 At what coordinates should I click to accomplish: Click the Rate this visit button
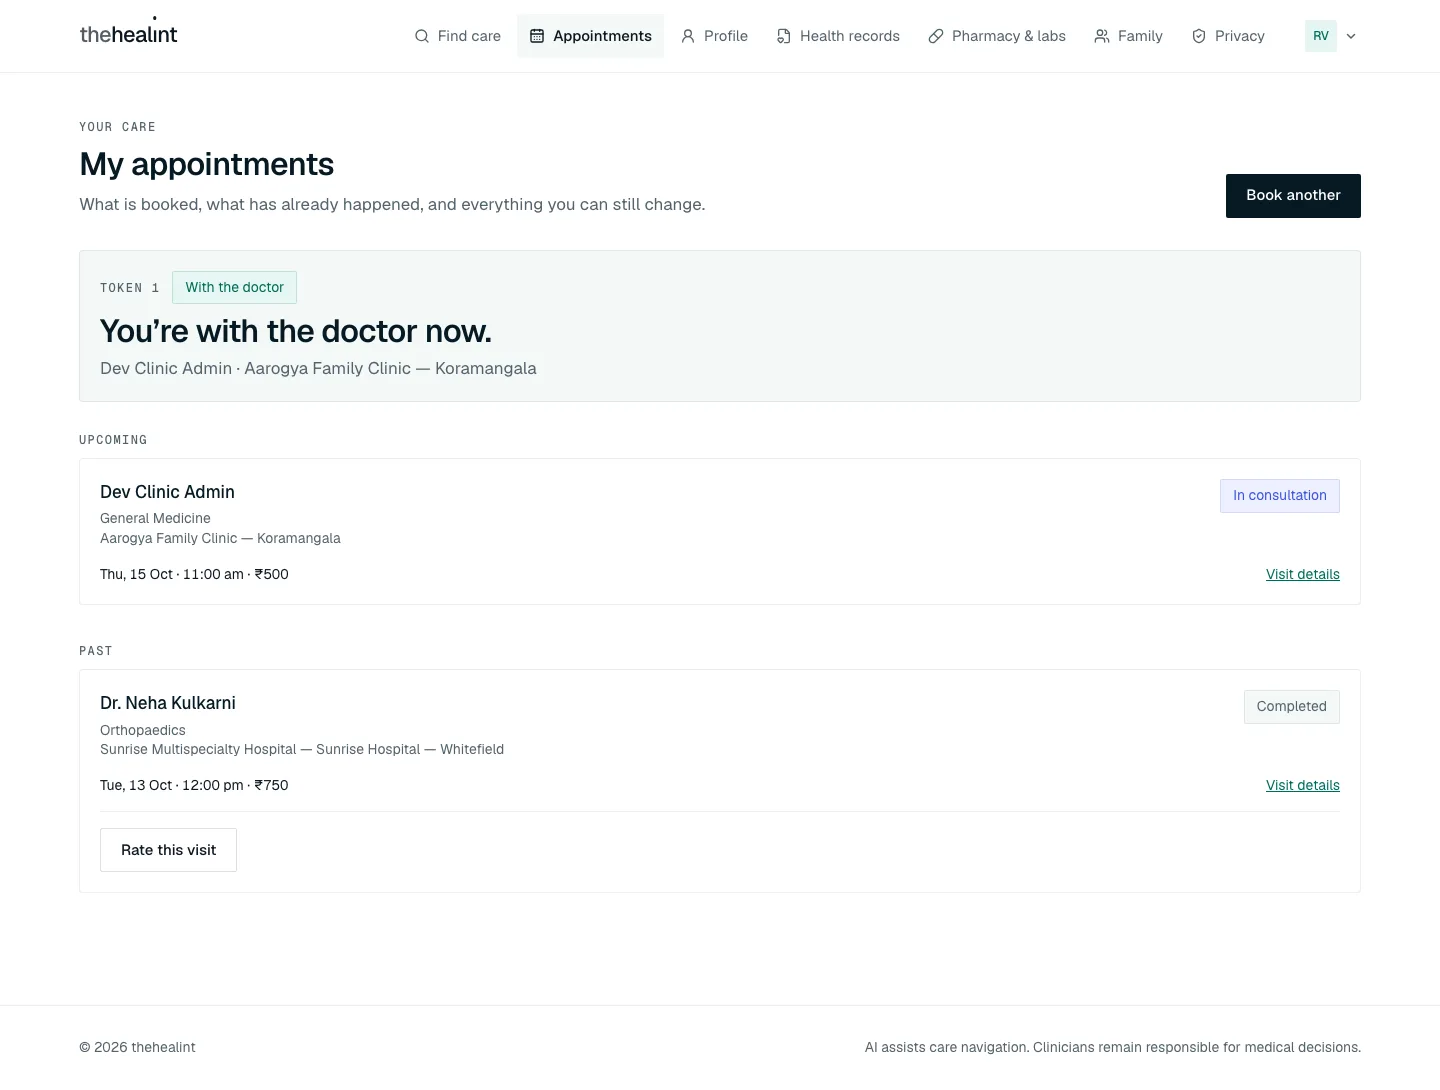(x=168, y=850)
